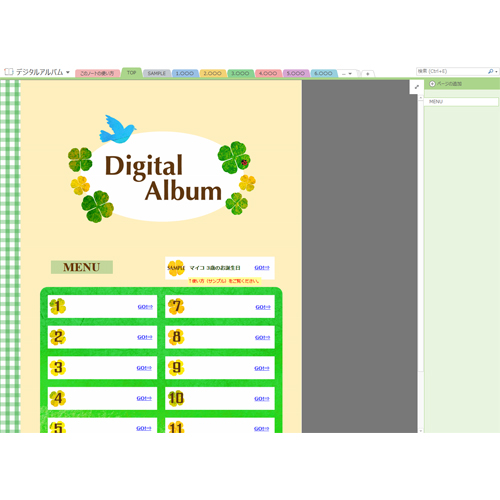Click inside the search input field

452,71
